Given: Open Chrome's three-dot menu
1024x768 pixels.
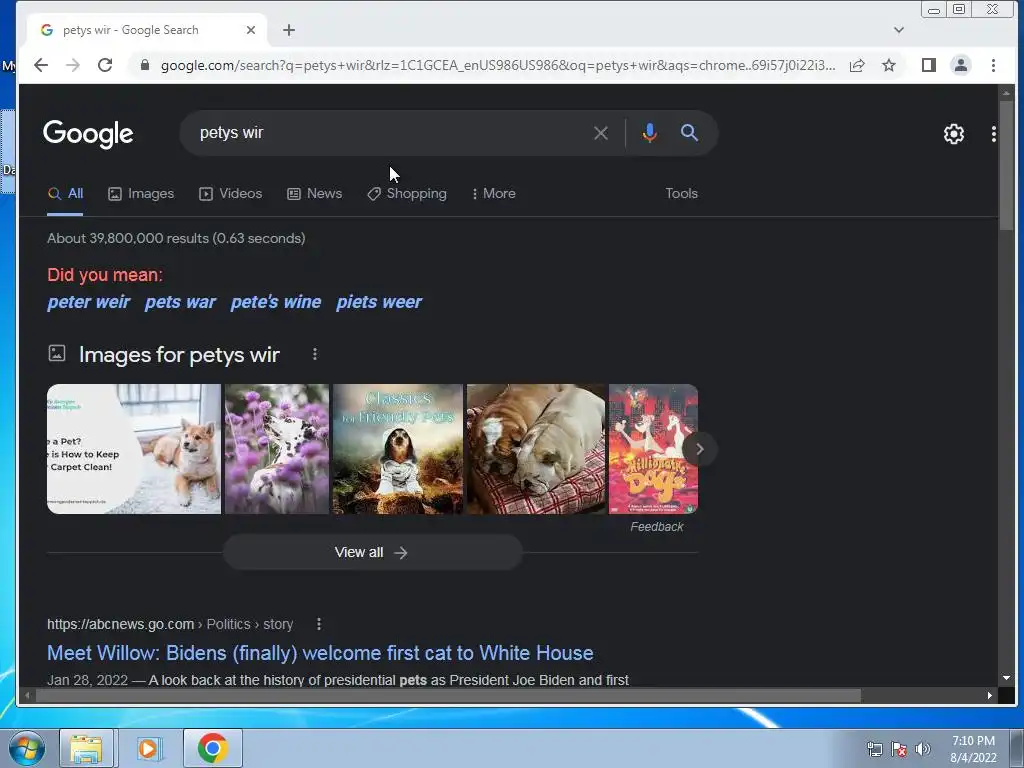Looking at the screenshot, I should [x=993, y=65].
